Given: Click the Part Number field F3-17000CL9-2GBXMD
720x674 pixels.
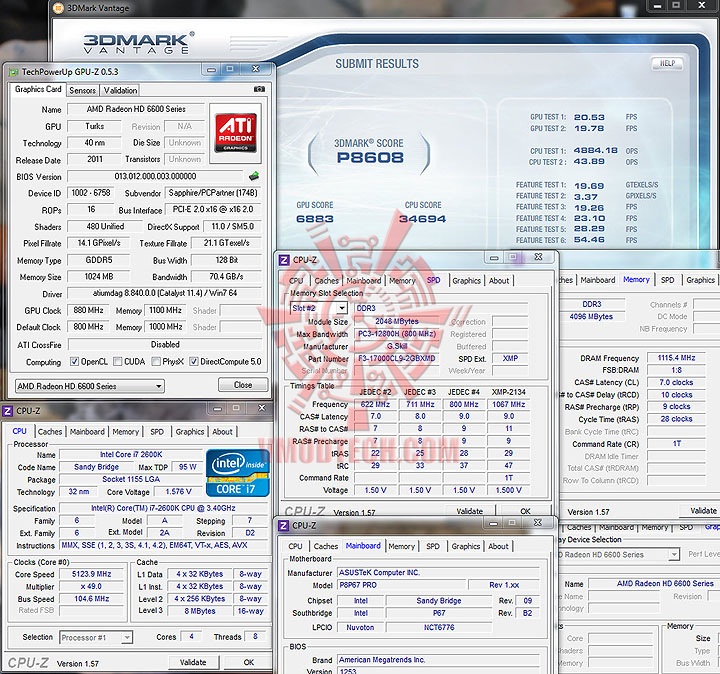Looking at the screenshot, I should 397,359.
